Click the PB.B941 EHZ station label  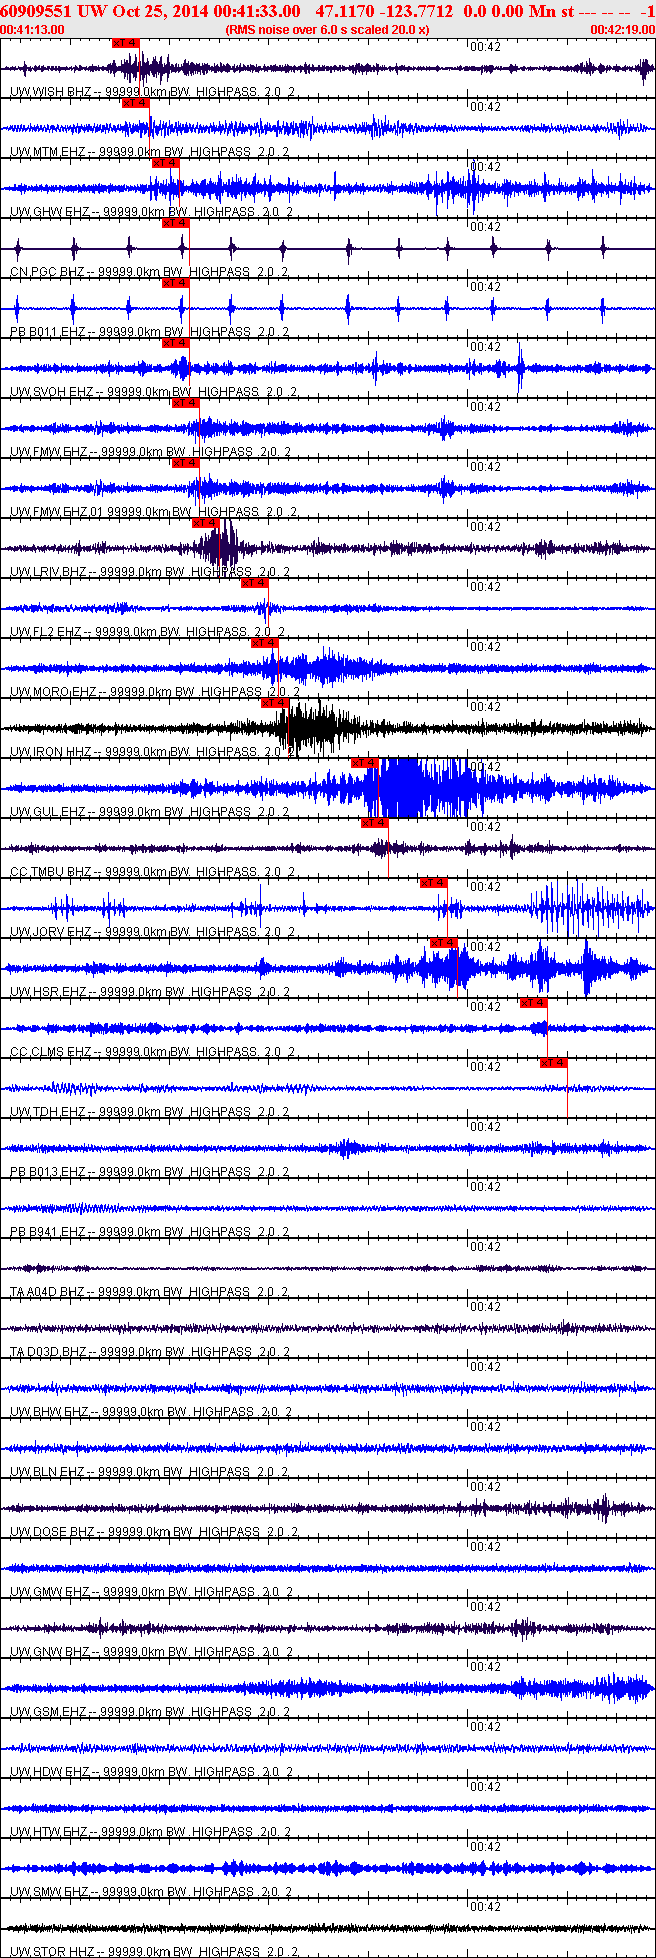150,1232
